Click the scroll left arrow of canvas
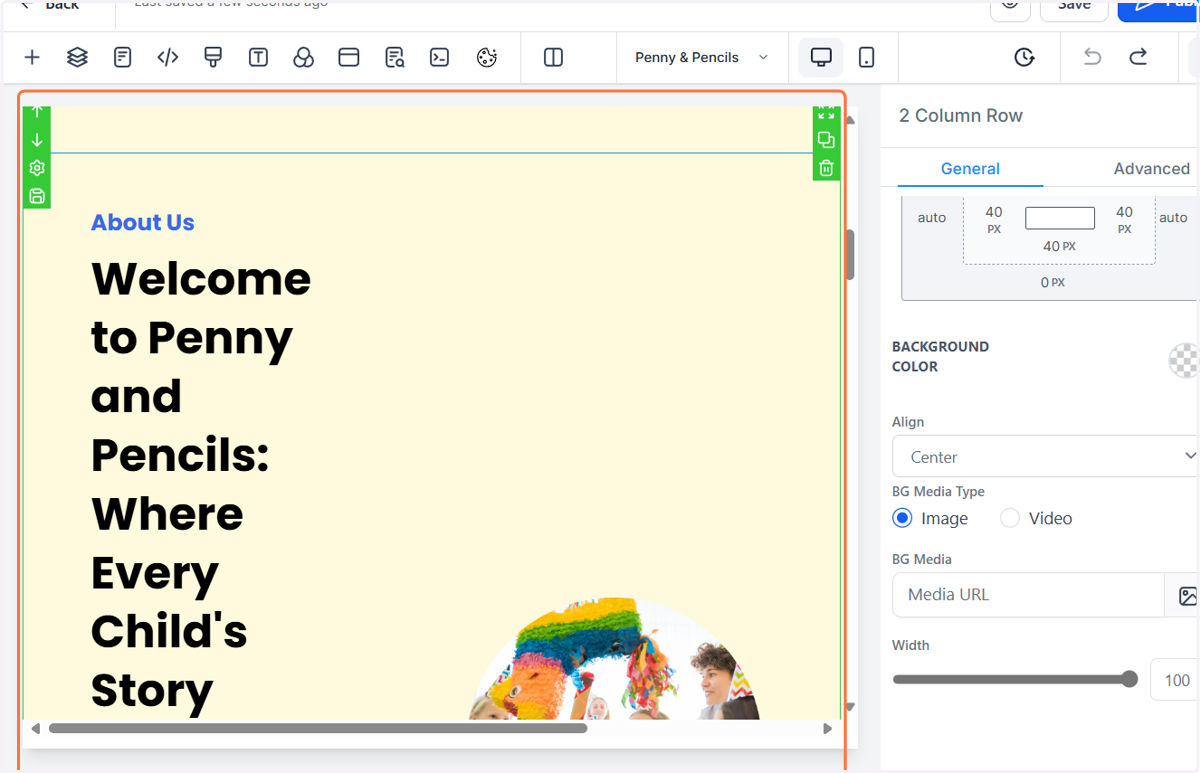1200x773 pixels. tap(35, 729)
